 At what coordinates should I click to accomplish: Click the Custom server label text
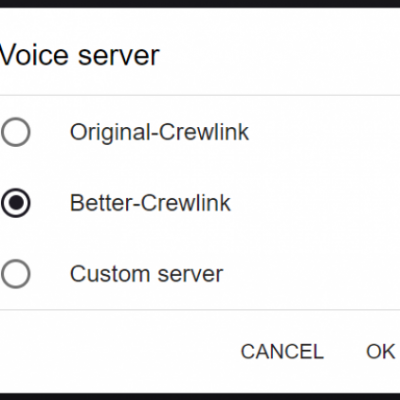(x=146, y=274)
